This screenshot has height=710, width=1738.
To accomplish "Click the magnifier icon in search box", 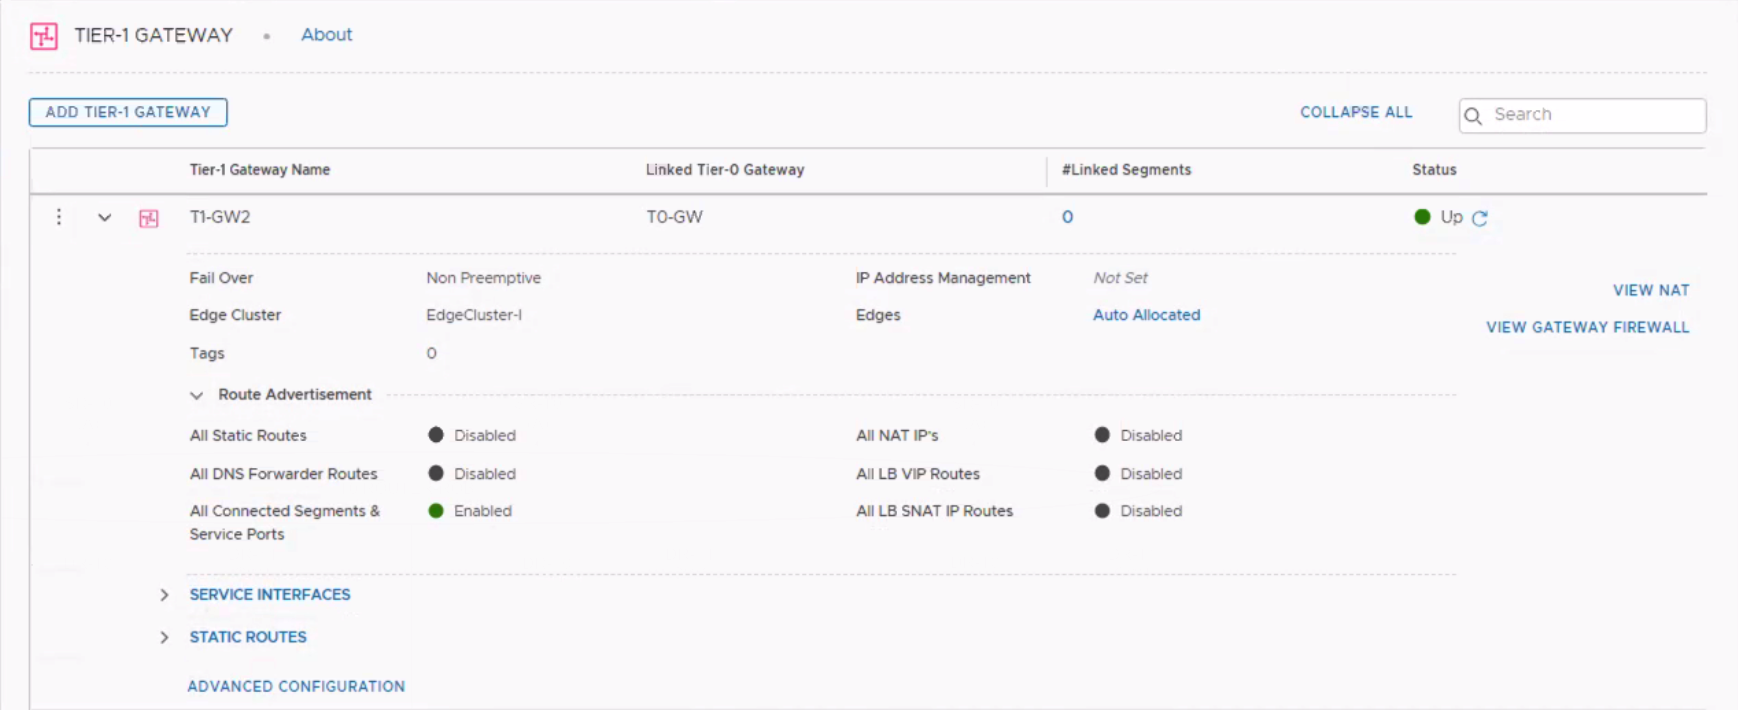I will pyautogui.click(x=1473, y=116).
